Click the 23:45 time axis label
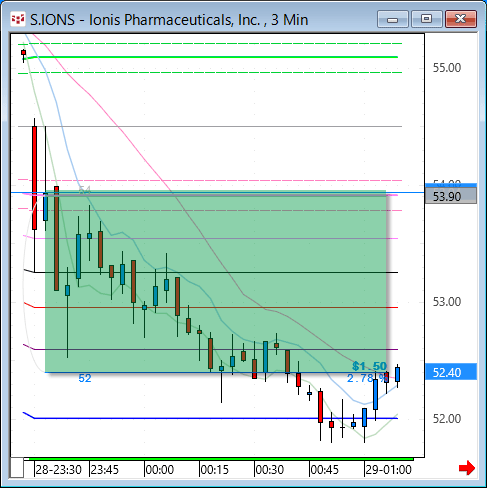Viewport: 487px width, 488px height. click(105, 470)
